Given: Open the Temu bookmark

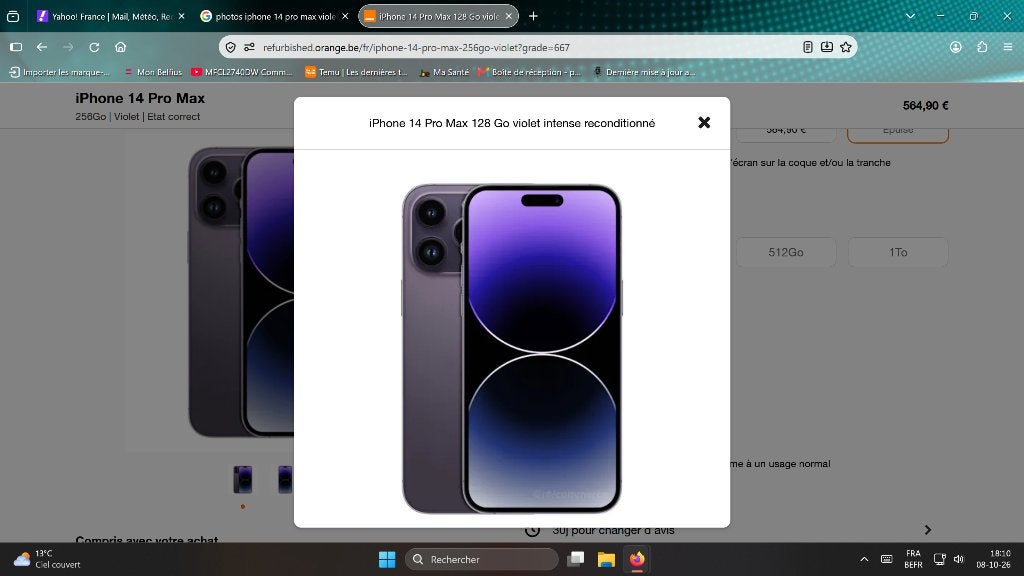Looking at the screenshot, I should coord(357,72).
